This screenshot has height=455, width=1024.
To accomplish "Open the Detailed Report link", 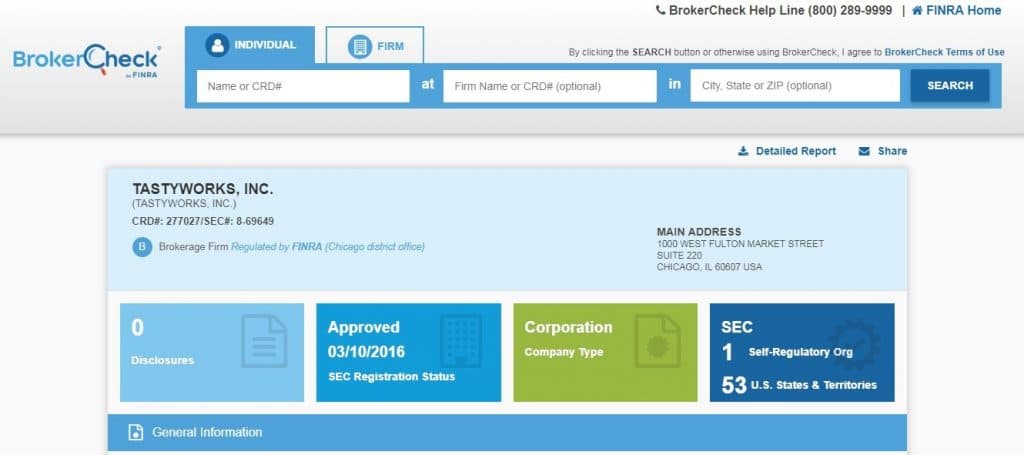I will [x=795, y=151].
